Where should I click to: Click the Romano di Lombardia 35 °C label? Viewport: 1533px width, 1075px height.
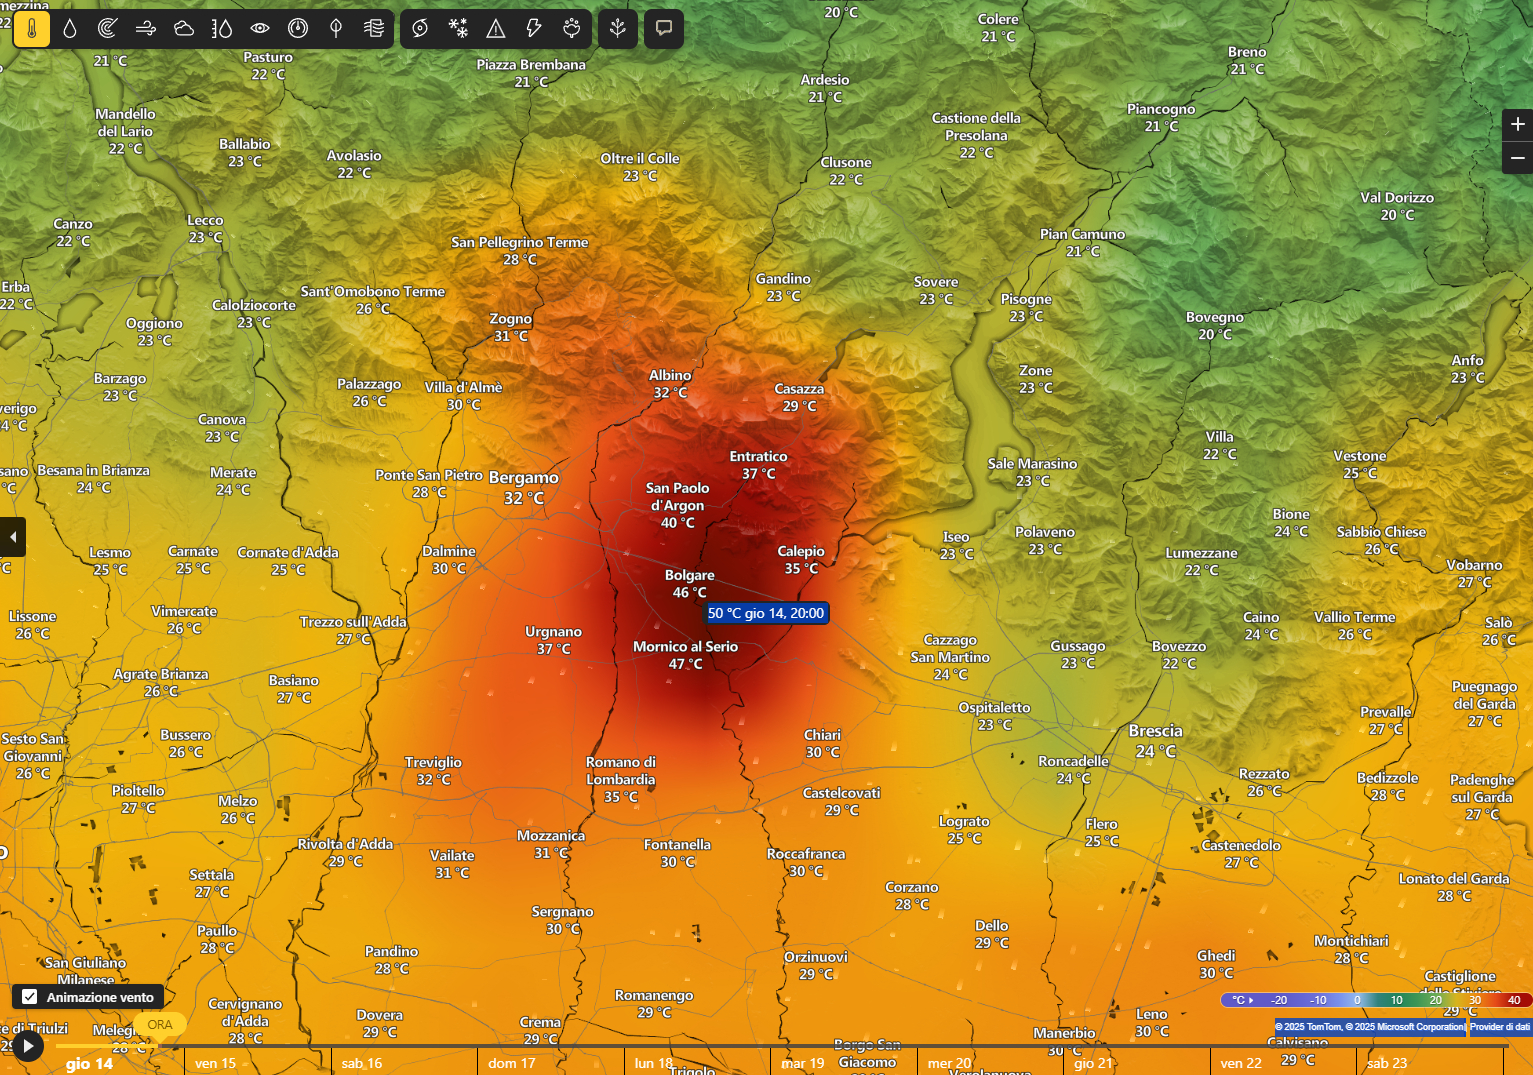tap(621, 779)
